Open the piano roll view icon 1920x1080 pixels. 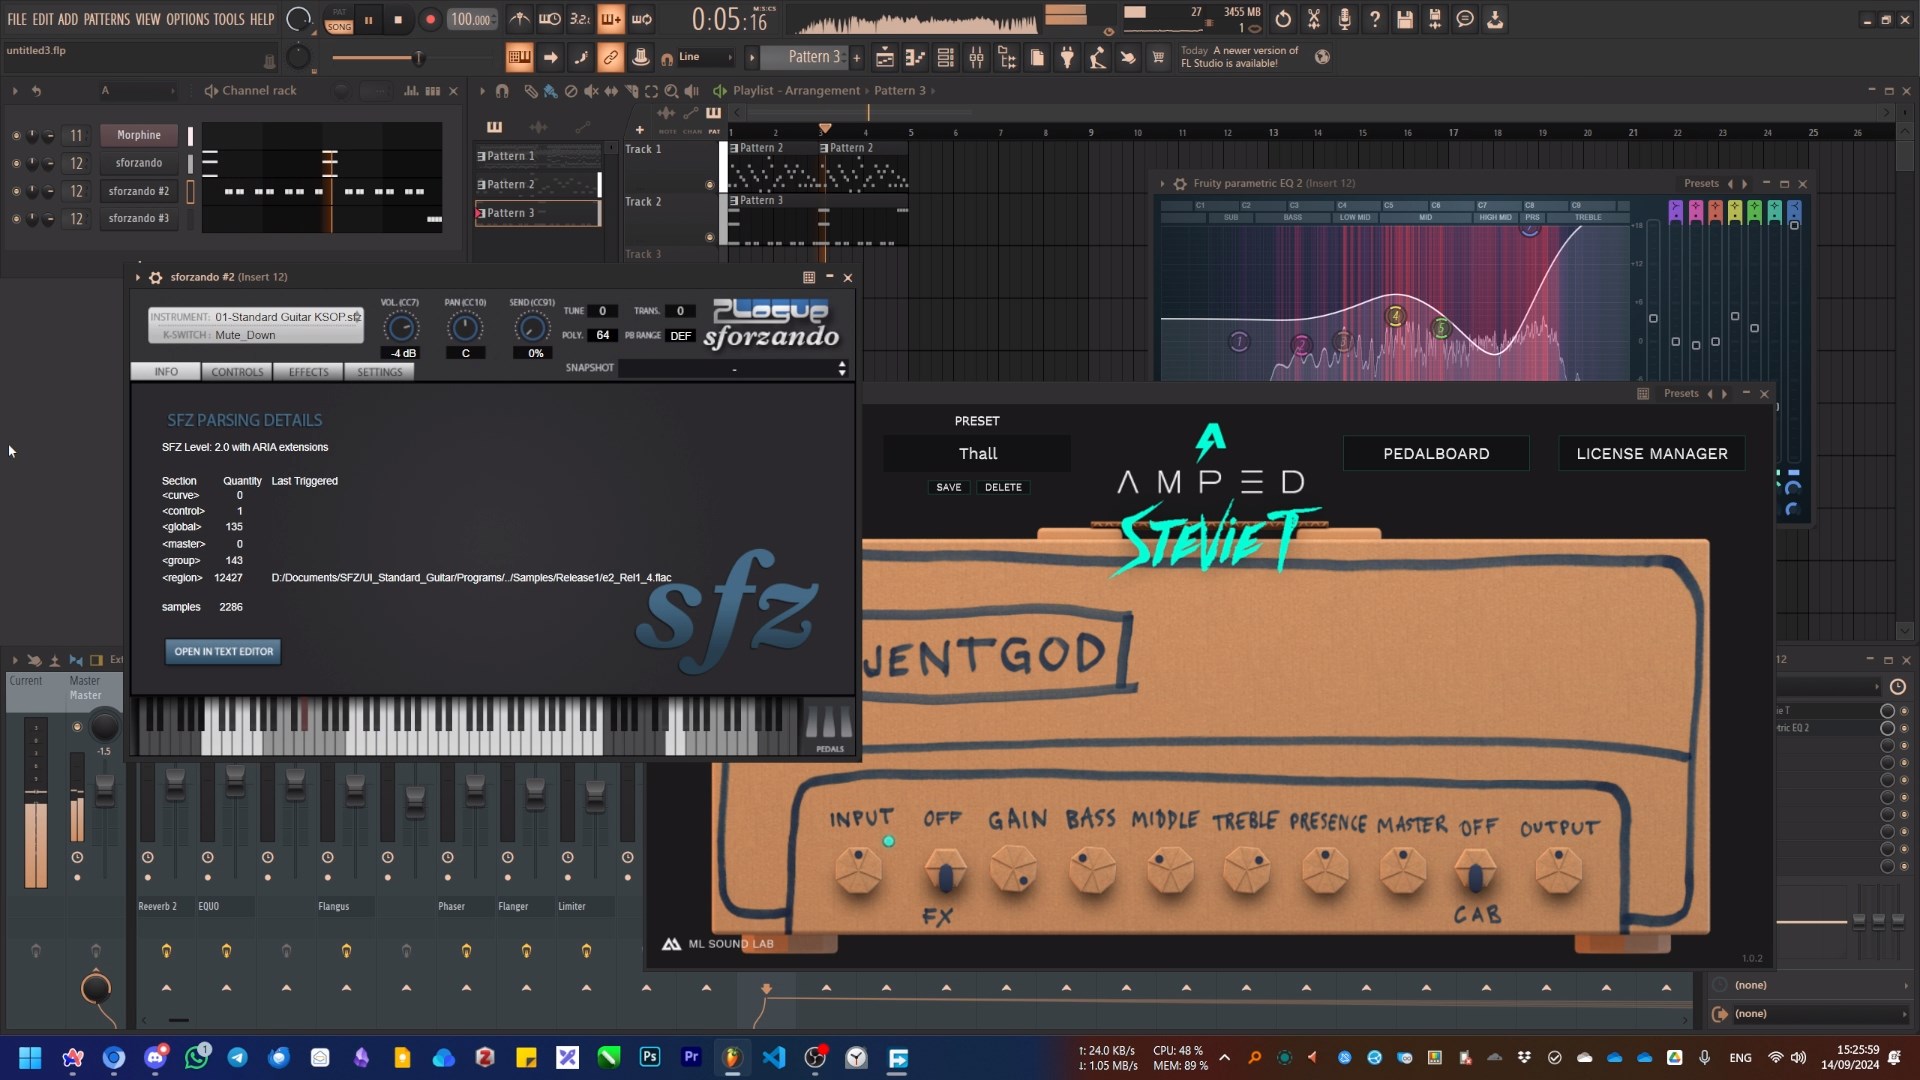915,57
